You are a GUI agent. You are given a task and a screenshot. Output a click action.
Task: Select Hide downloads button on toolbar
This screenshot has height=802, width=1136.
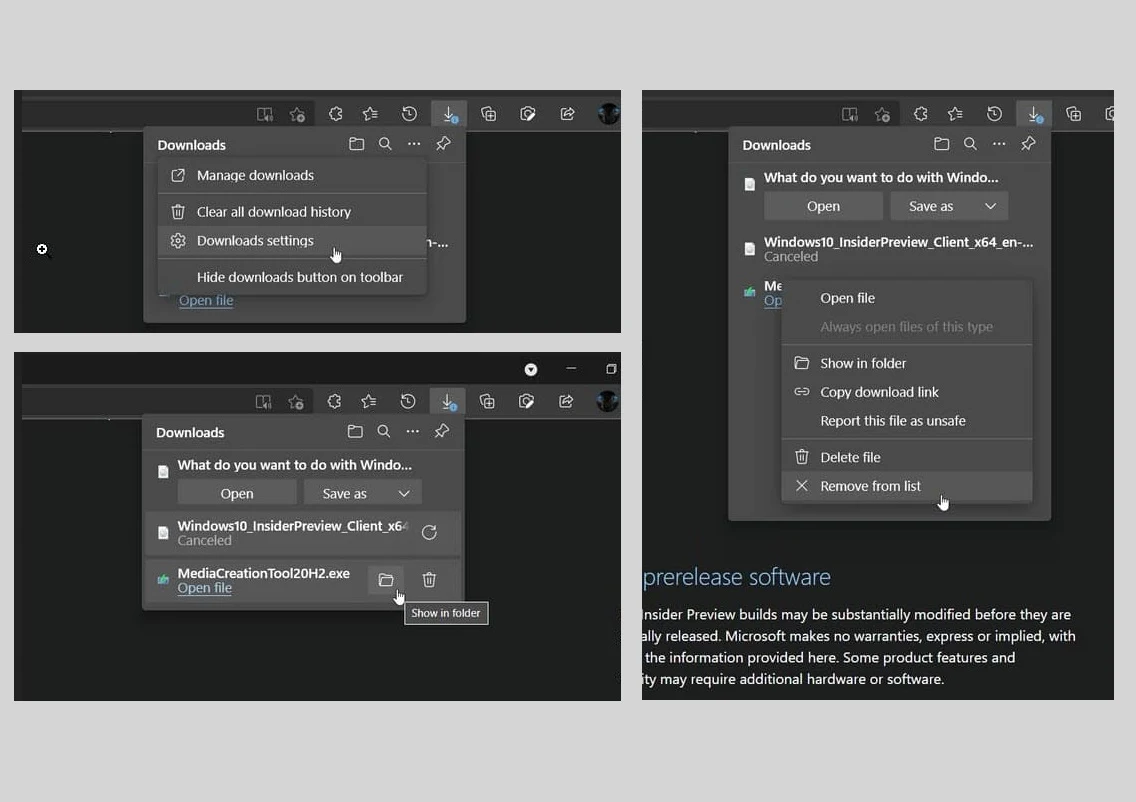300,277
